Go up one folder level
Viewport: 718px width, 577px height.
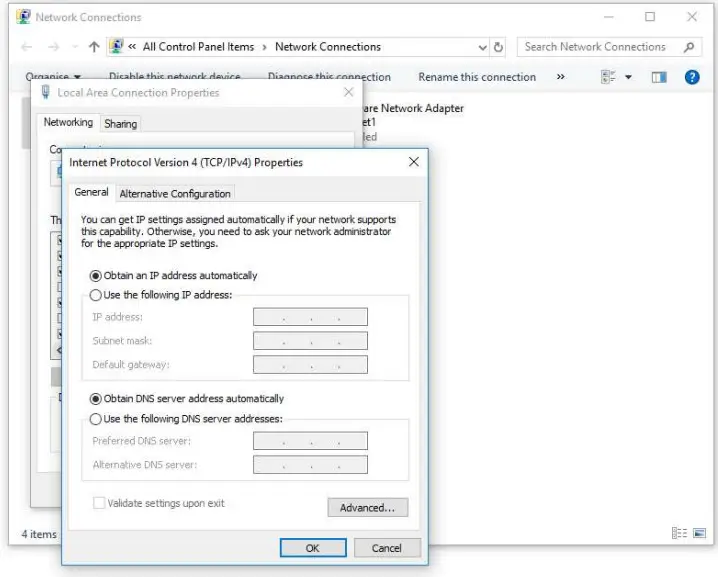click(x=94, y=47)
